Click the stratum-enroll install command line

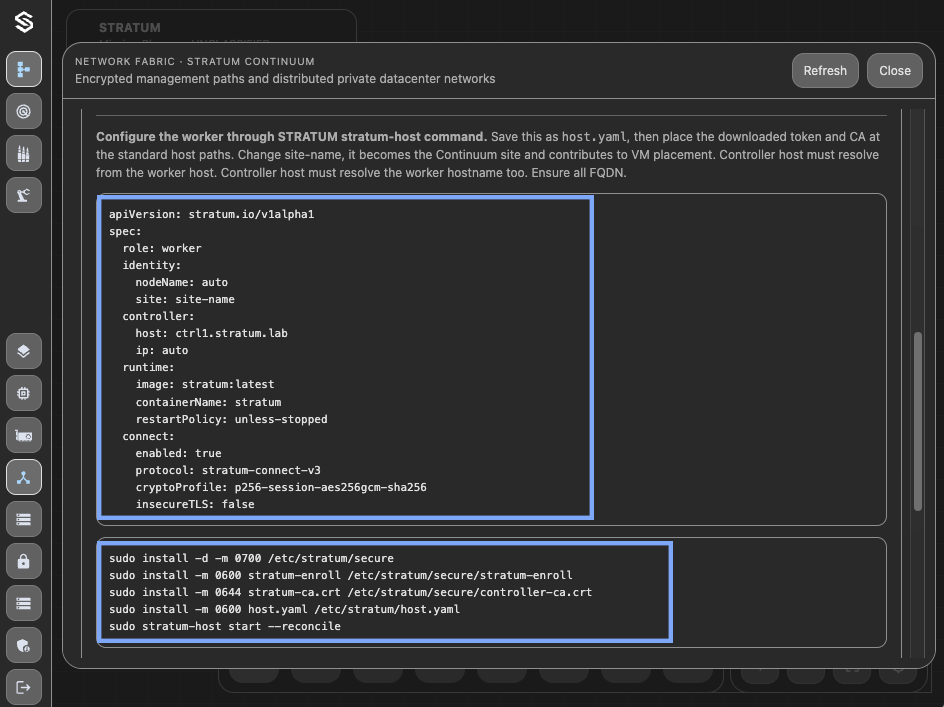pos(341,575)
